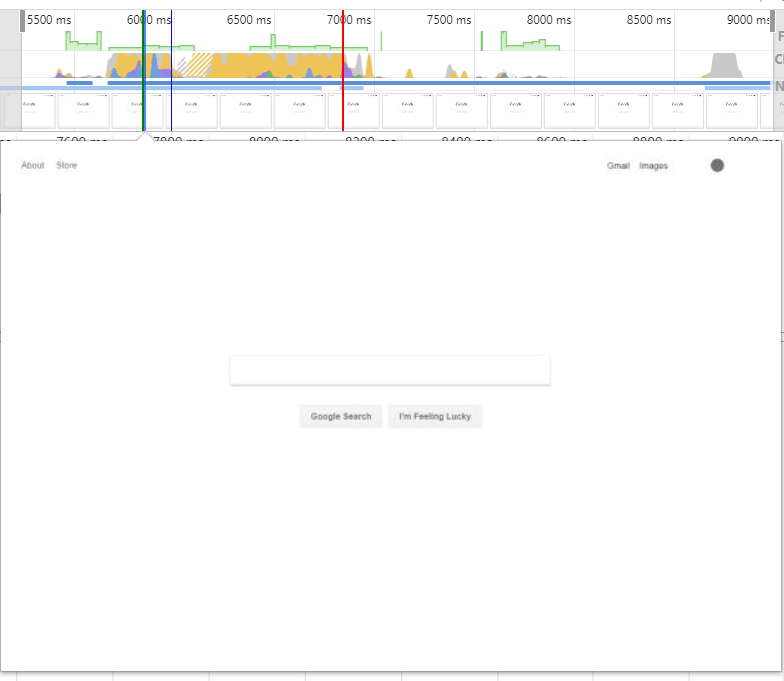Viewport: 784px width, 681px height.
Task: Select the blue DOMContentLoaded marker line
Action: (x=172, y=70)
